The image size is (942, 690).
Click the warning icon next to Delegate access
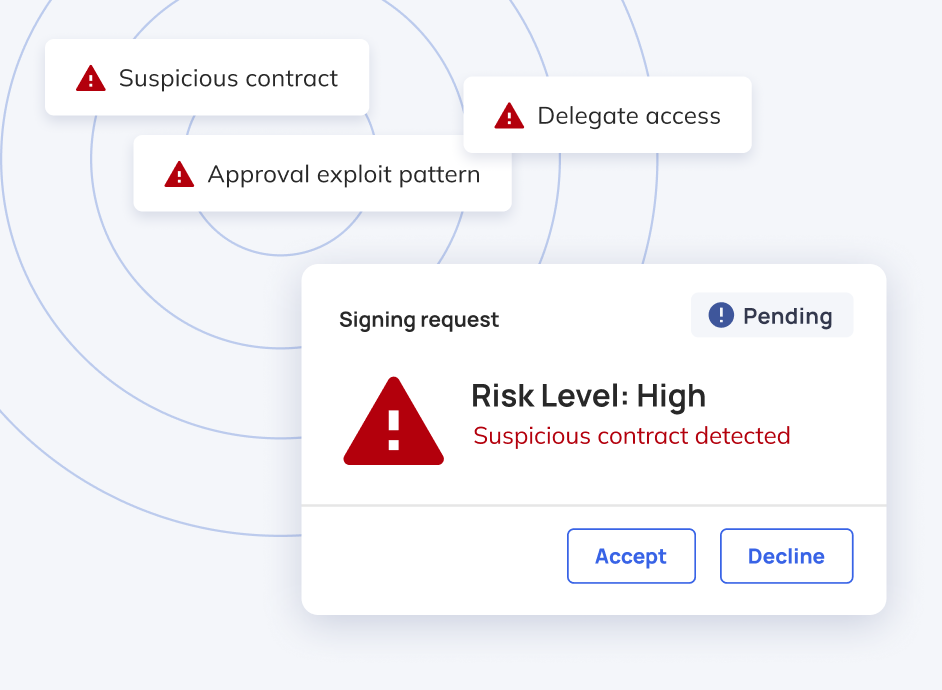[509, 116]
